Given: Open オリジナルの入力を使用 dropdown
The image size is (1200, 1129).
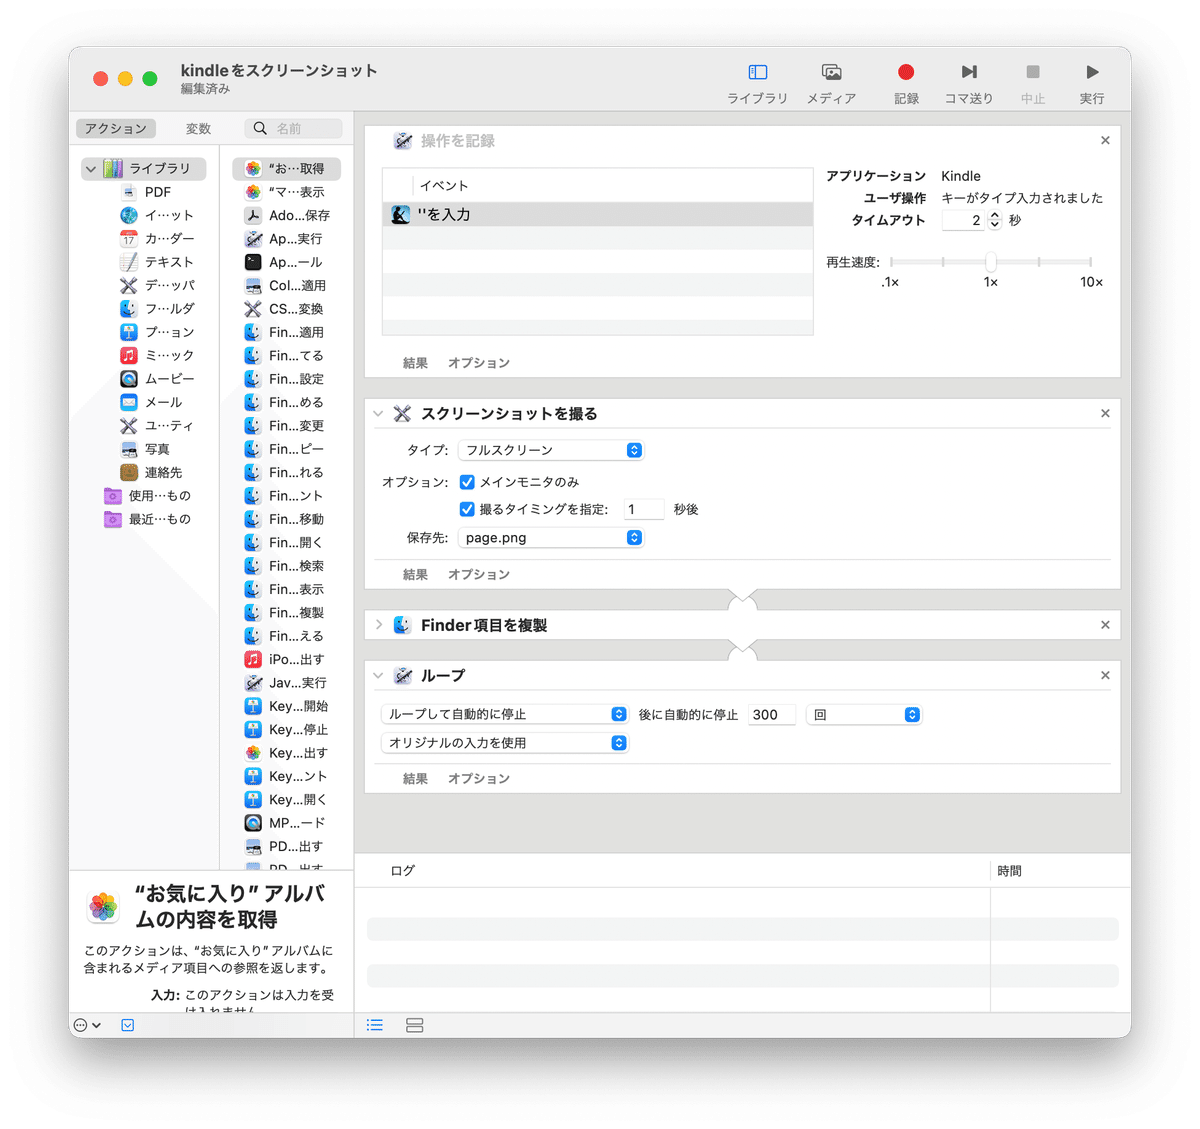Looking at the screenshot, I should coord(504,743).
